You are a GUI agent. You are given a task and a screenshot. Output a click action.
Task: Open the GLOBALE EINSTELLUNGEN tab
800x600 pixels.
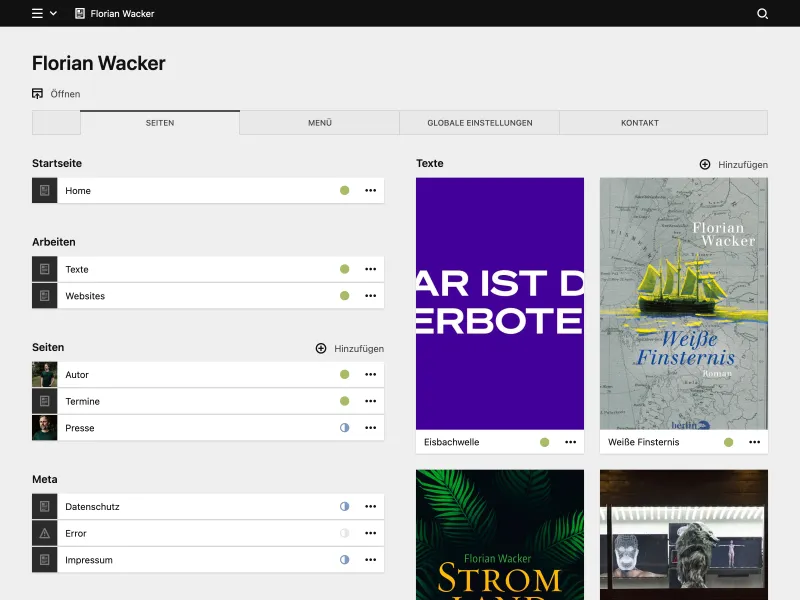pos(479,122)
